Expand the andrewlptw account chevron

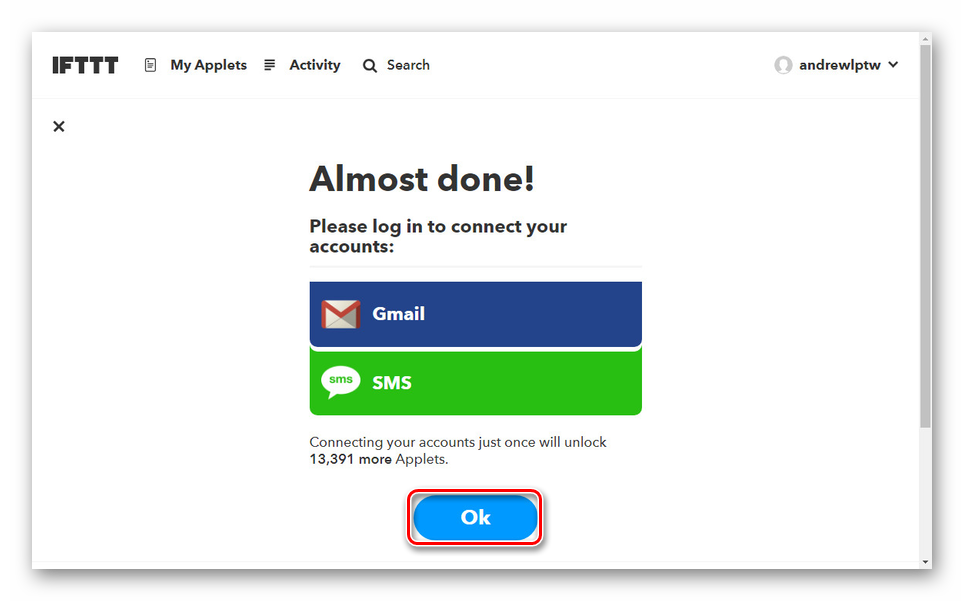(x=893, y=65)
